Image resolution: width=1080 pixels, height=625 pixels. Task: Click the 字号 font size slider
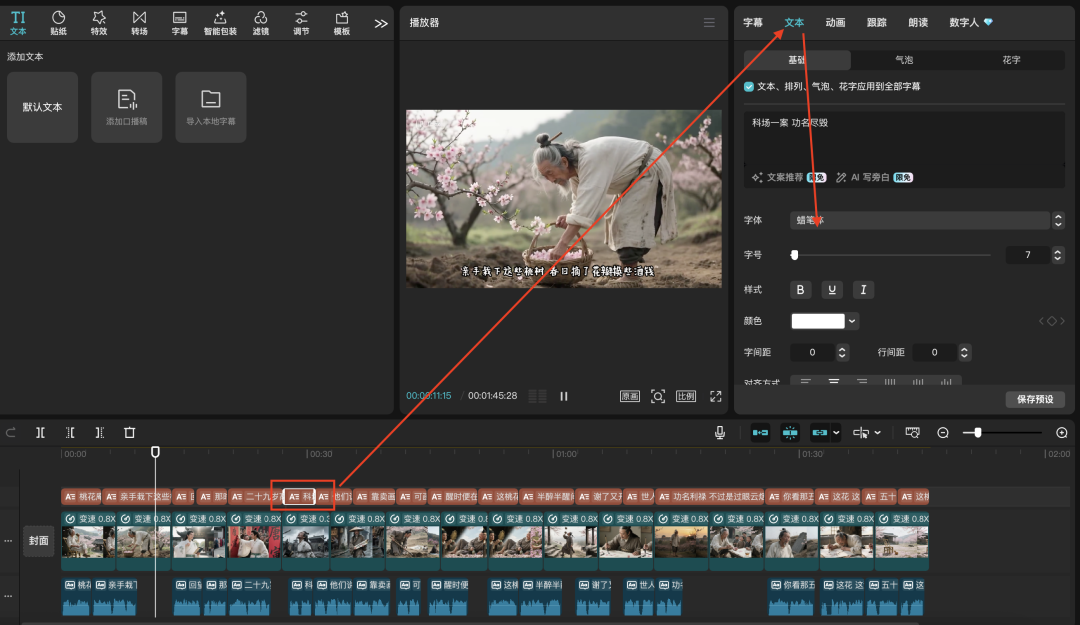[x=890, y=255]
